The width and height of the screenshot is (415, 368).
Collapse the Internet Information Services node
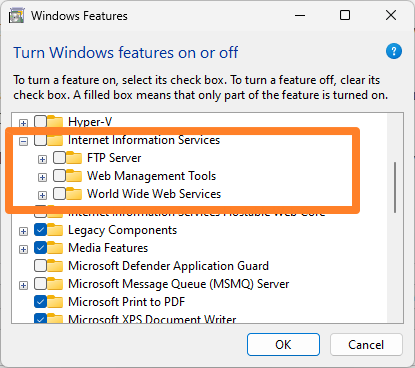23,141
